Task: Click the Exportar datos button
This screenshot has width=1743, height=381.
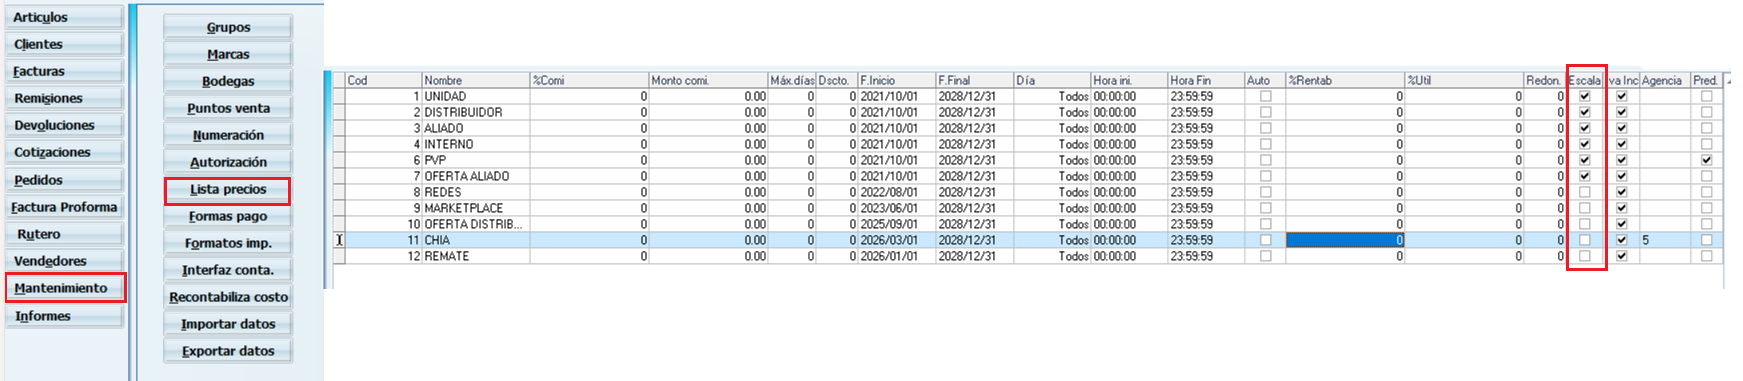Action: pos(228,351)
